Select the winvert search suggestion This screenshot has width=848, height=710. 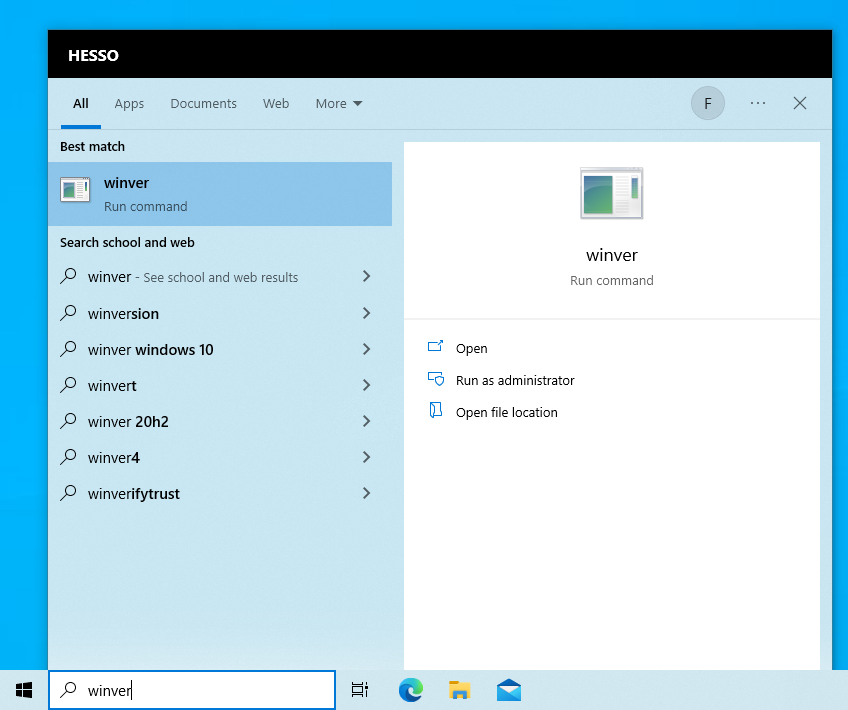tap(220, 385)
